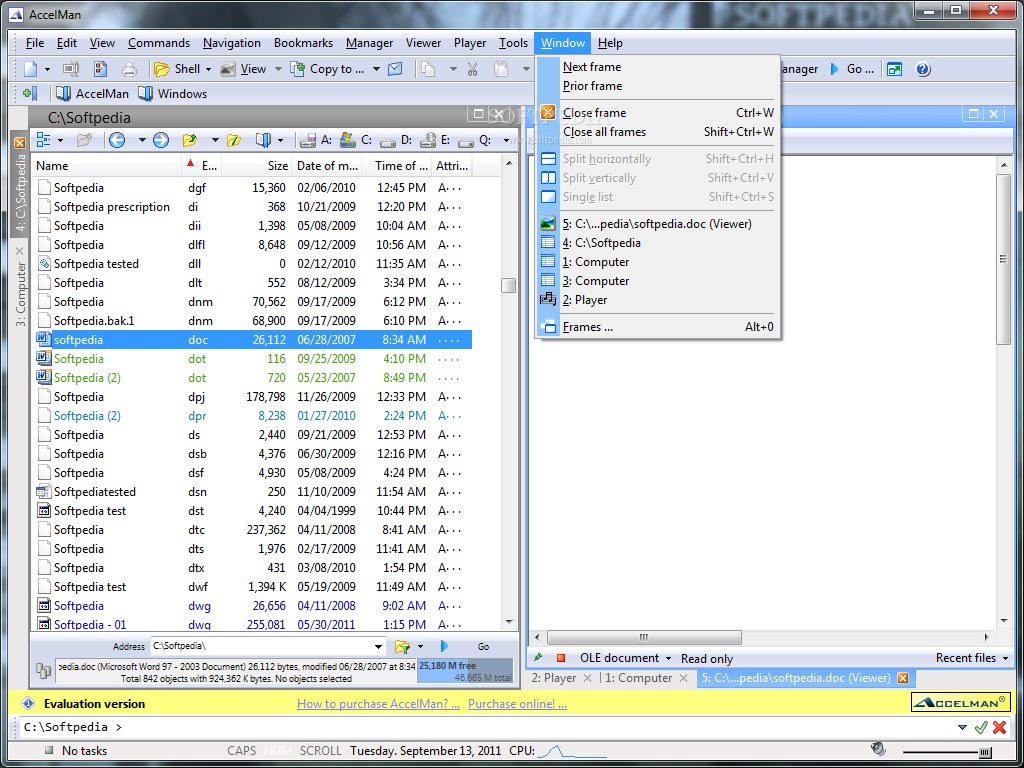Screen dimensions: 1024x768
Task: Sort by the Name column header
Action: tap(107, 166)
